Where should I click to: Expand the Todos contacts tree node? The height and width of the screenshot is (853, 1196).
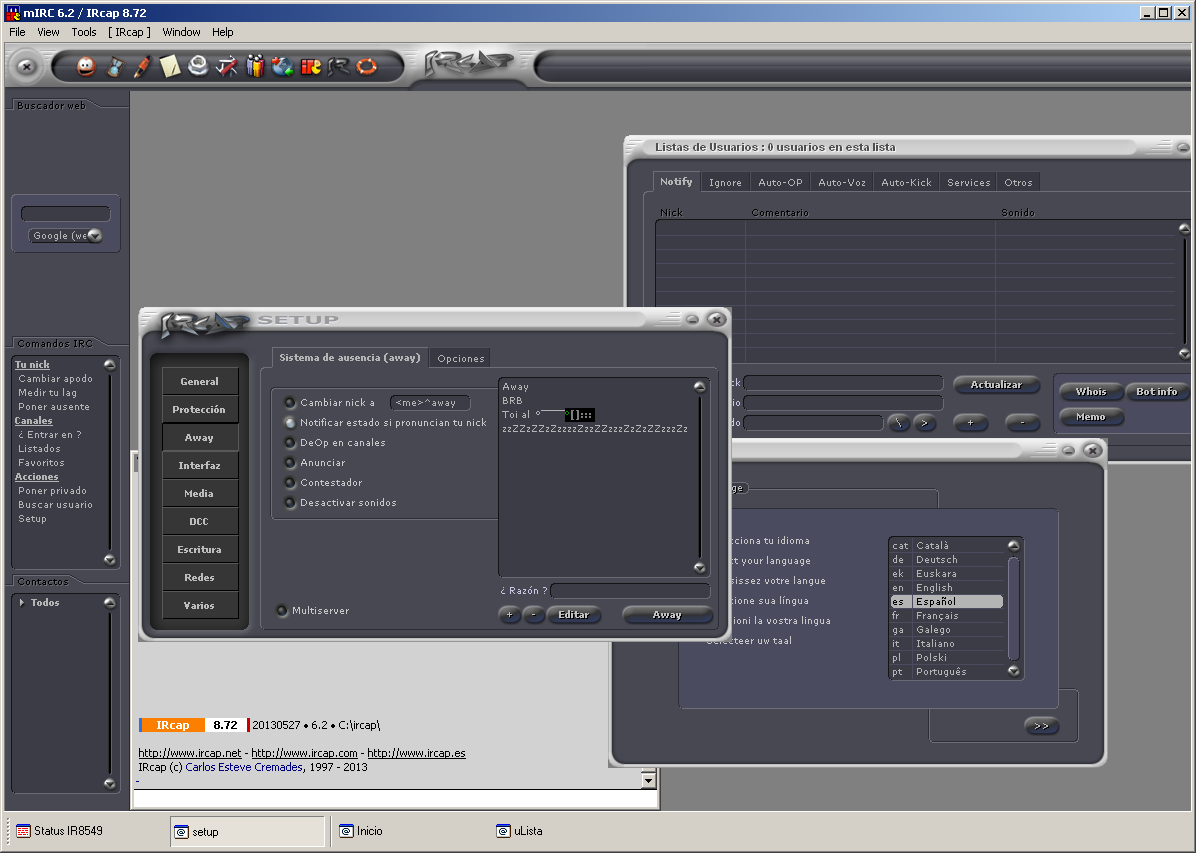click(x=21, y=603)
